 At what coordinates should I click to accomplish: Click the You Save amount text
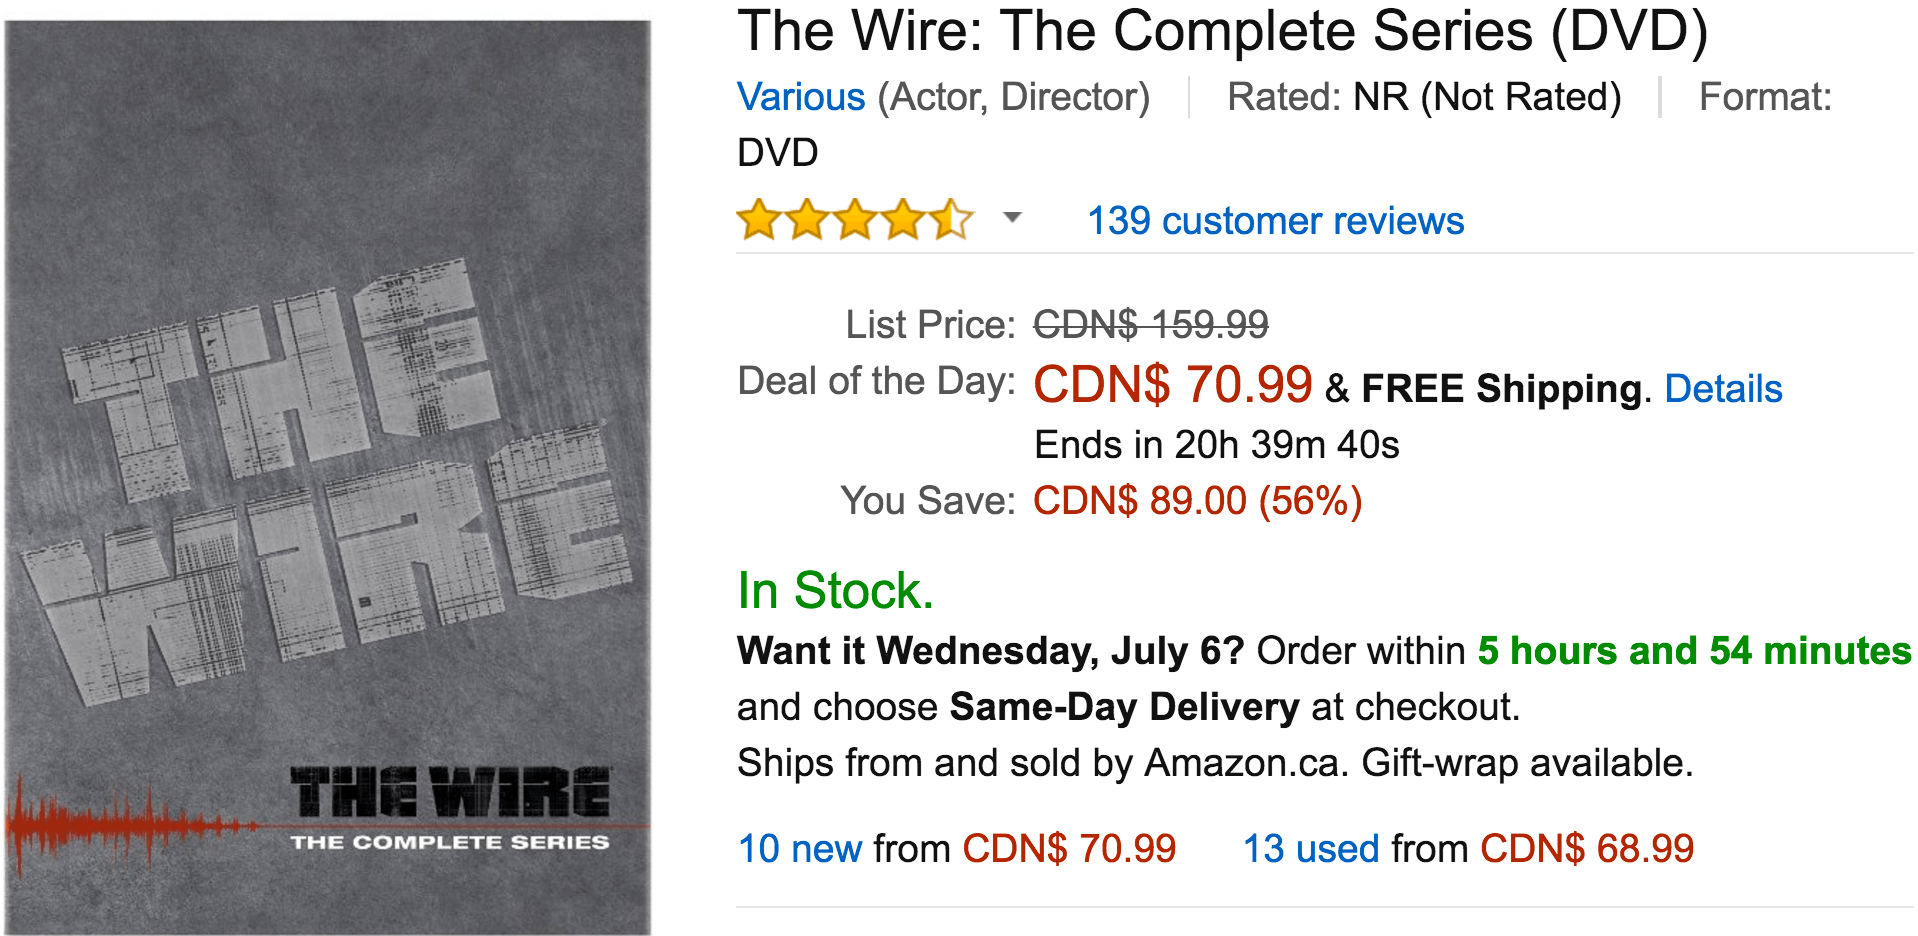pyautogui.click(x=1198, y=501)
